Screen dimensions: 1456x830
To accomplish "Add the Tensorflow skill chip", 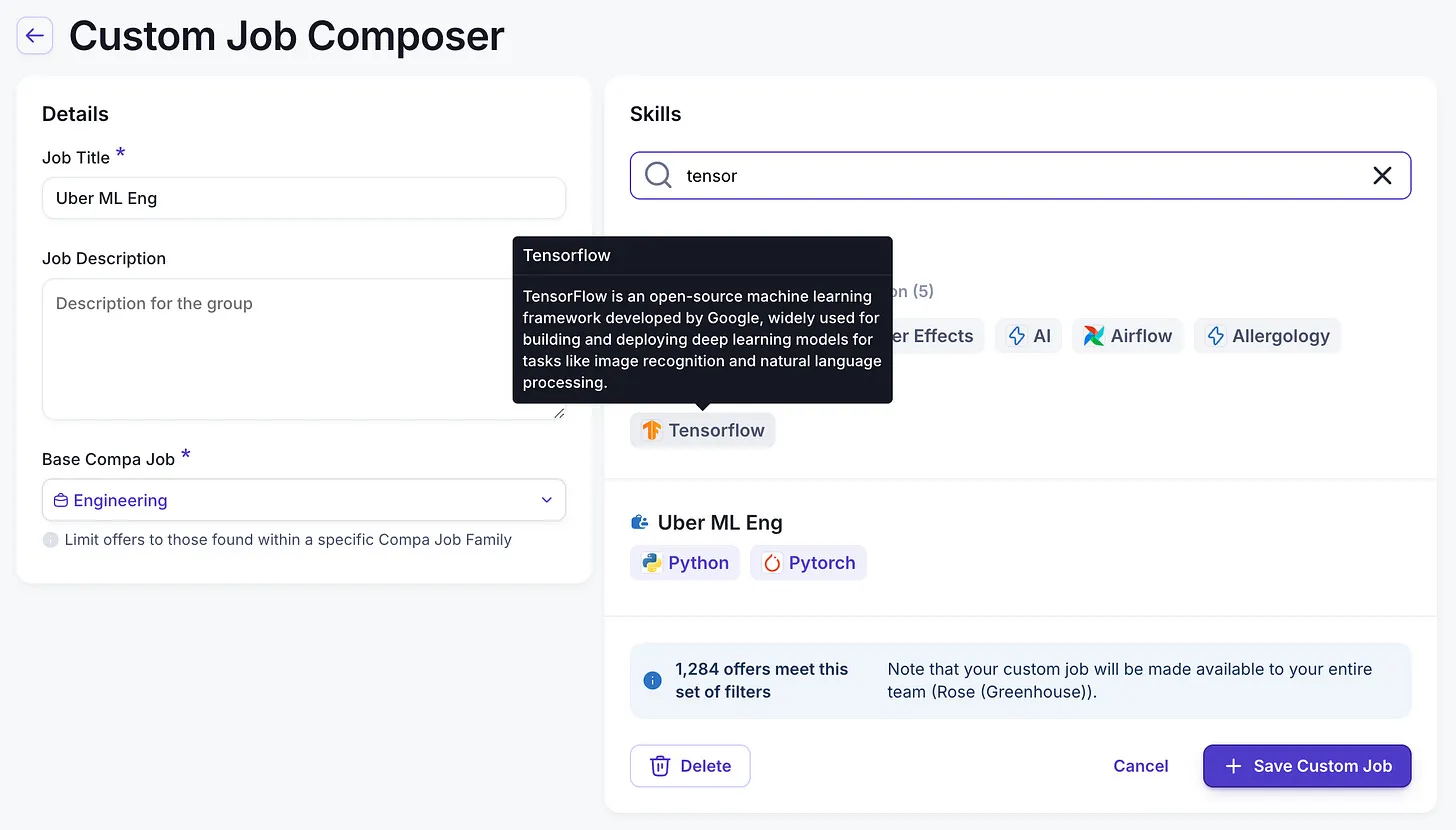I will [703, 431].
